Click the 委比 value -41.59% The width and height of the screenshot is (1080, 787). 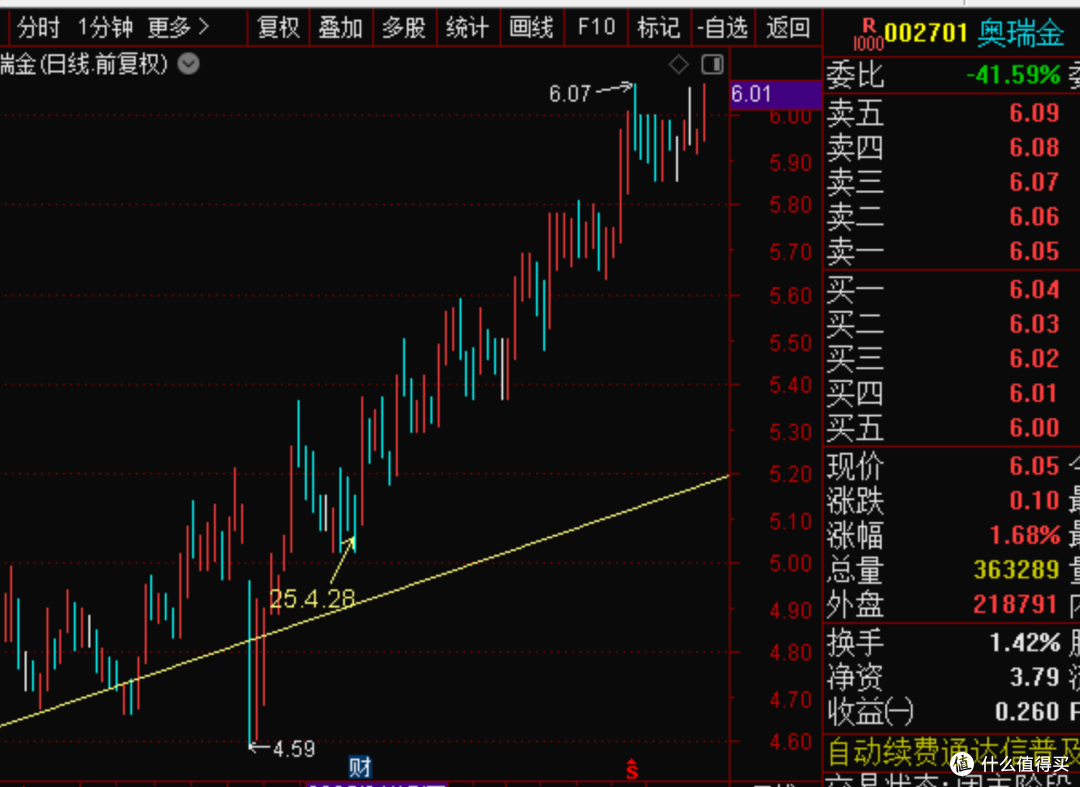(1013, 74)
